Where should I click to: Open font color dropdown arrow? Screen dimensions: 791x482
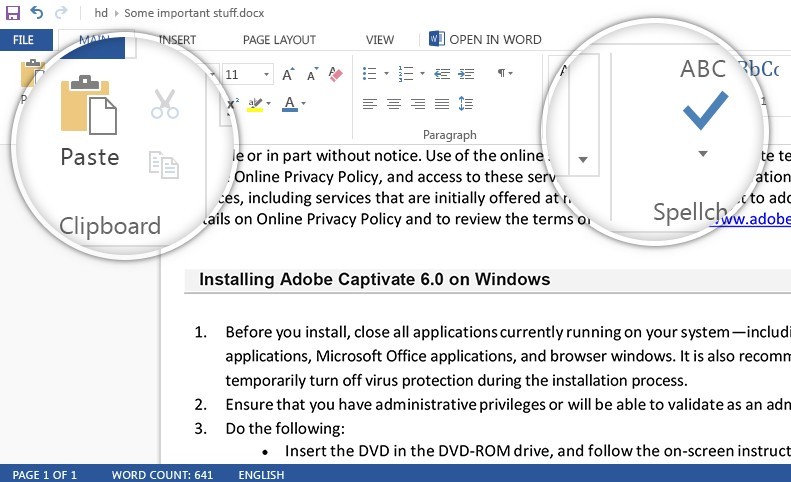pyautogui.click(x=303, y=103)
